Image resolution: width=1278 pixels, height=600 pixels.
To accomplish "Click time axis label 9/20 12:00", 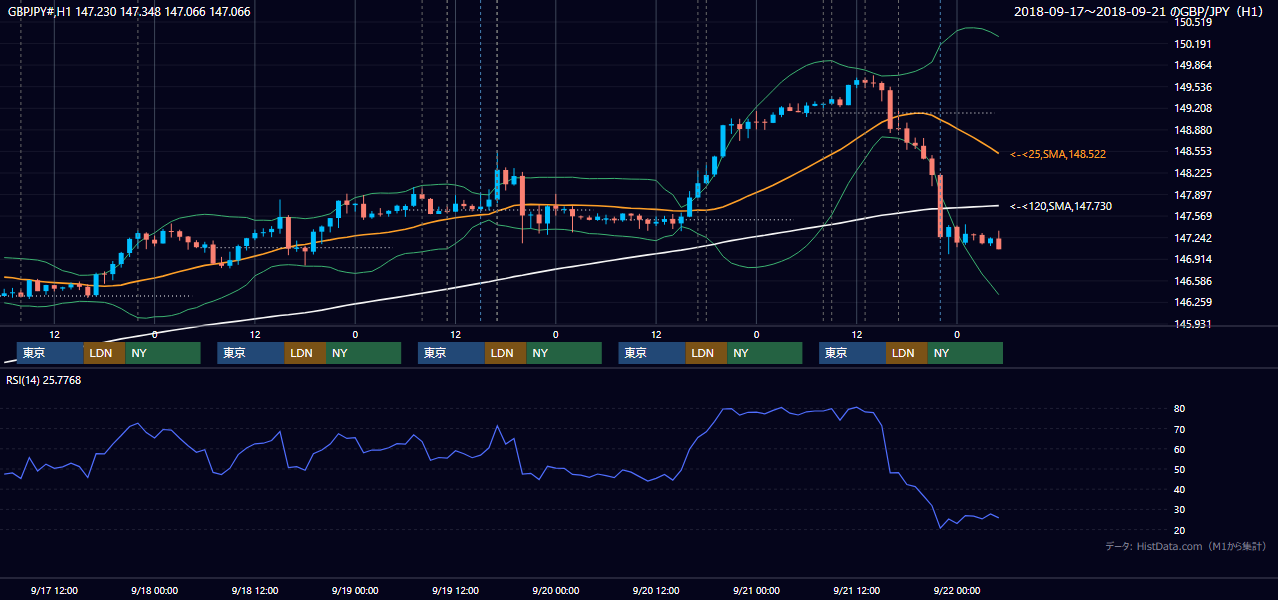I will pyautogui.click(x=655, y=591).
